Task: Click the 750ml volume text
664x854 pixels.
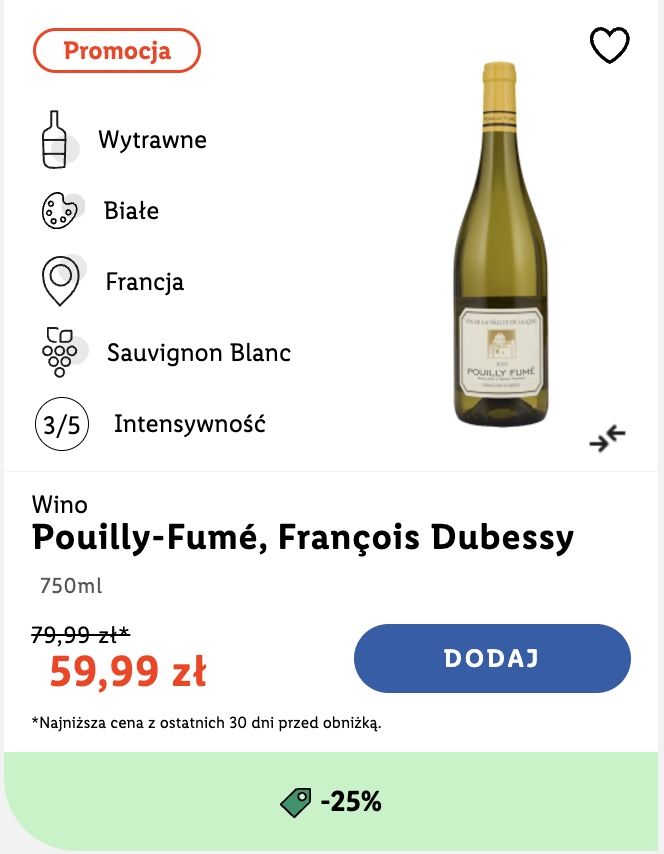Action: pyautogui.click(x=71, y=586)
